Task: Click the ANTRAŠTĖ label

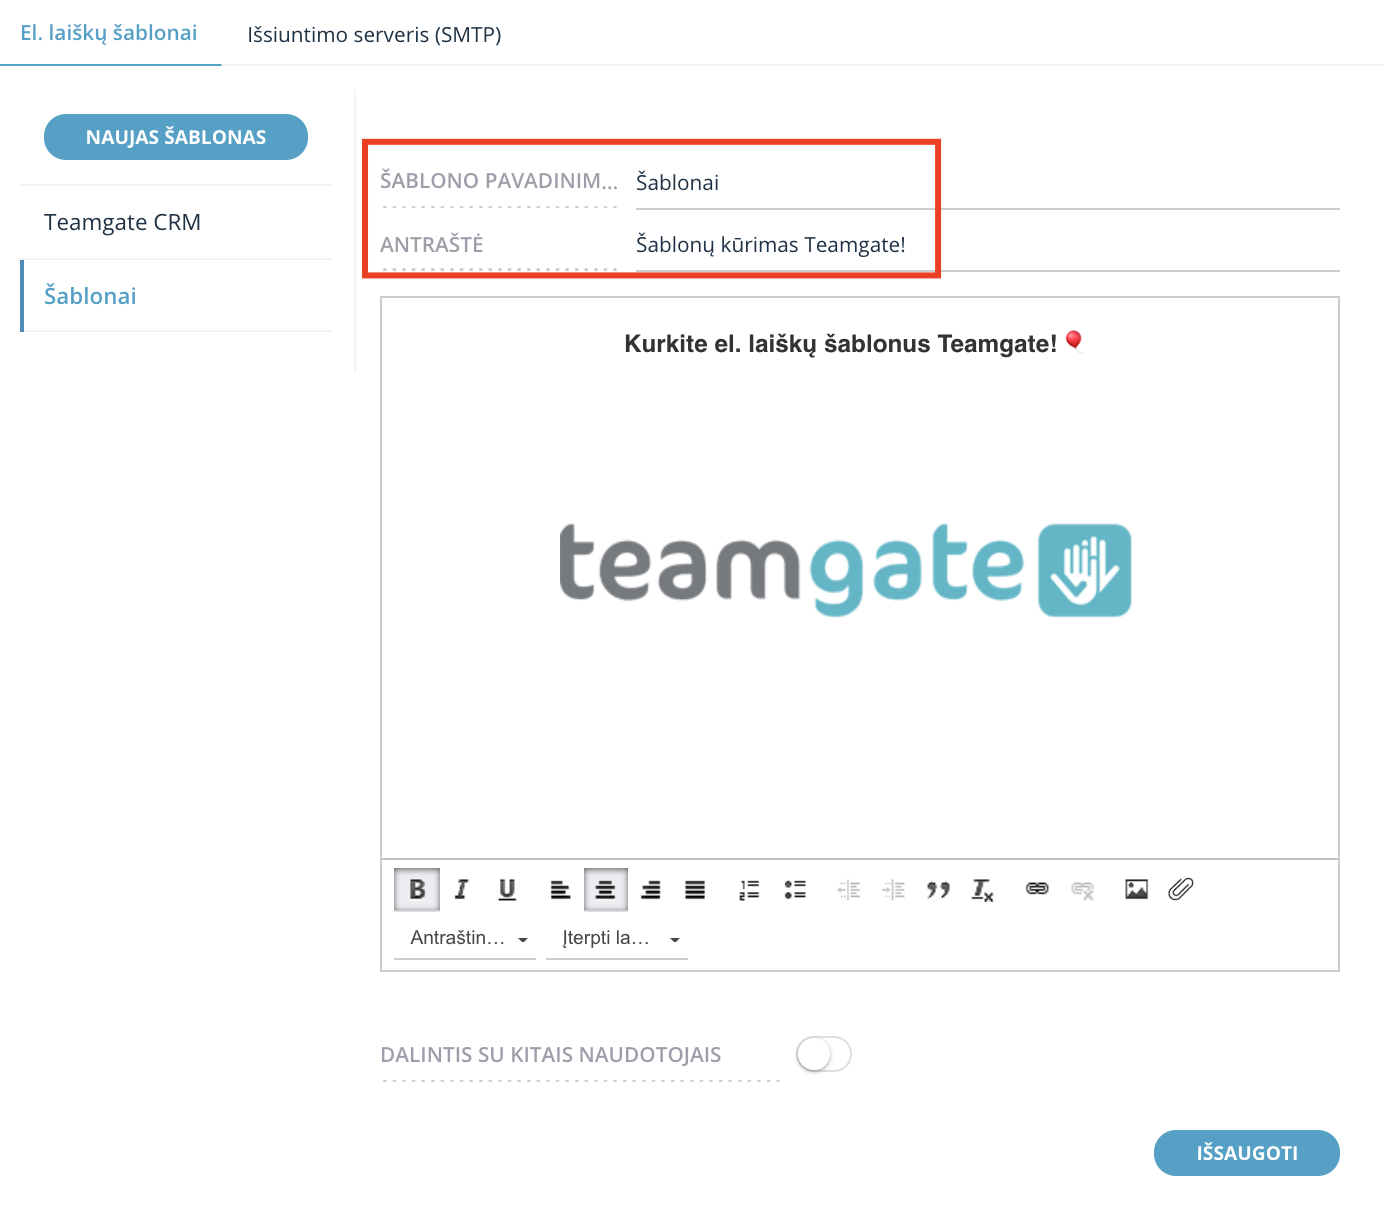Action: [432, 244]
